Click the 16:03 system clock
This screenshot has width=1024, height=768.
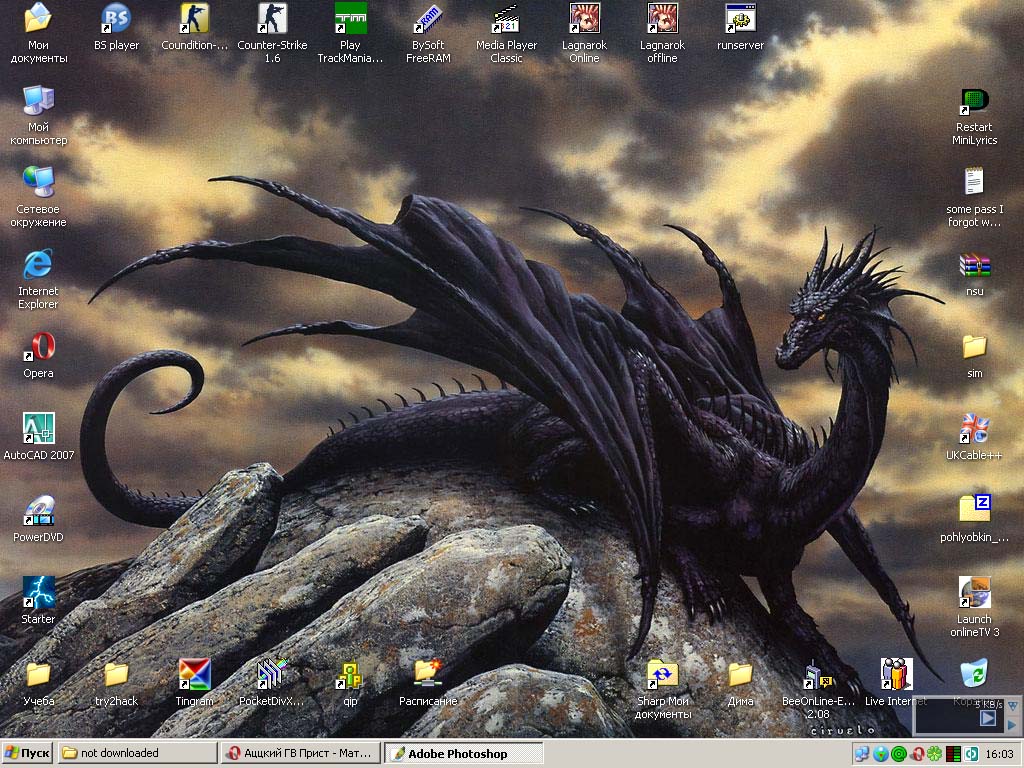[x=999, y=754]
